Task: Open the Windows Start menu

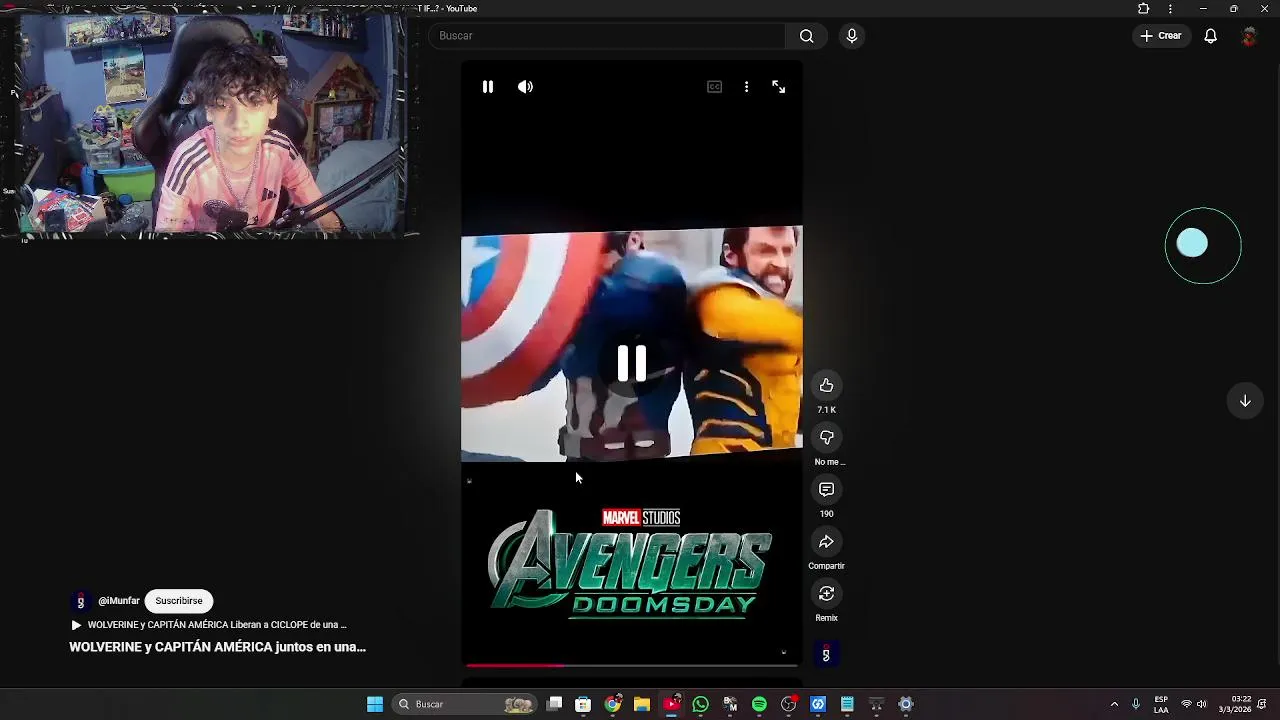Action: (375, 704)
